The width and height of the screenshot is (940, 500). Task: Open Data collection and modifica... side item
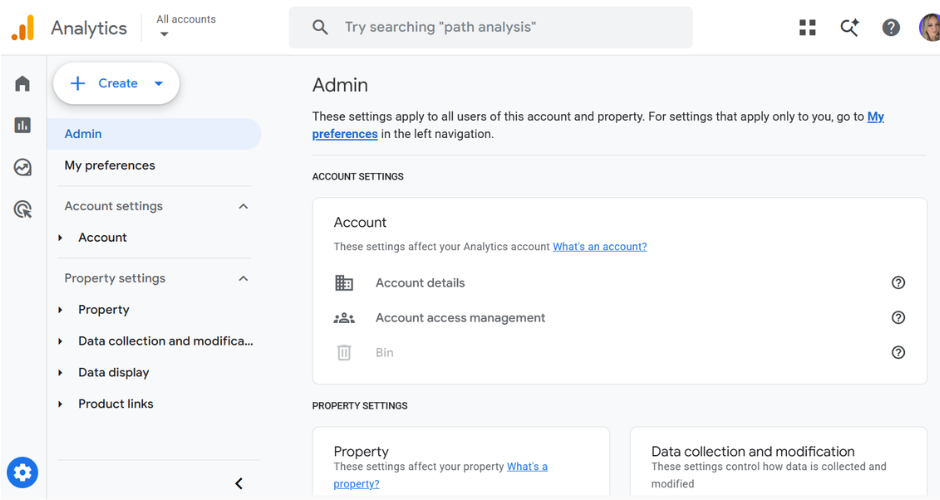pos(165,341)
